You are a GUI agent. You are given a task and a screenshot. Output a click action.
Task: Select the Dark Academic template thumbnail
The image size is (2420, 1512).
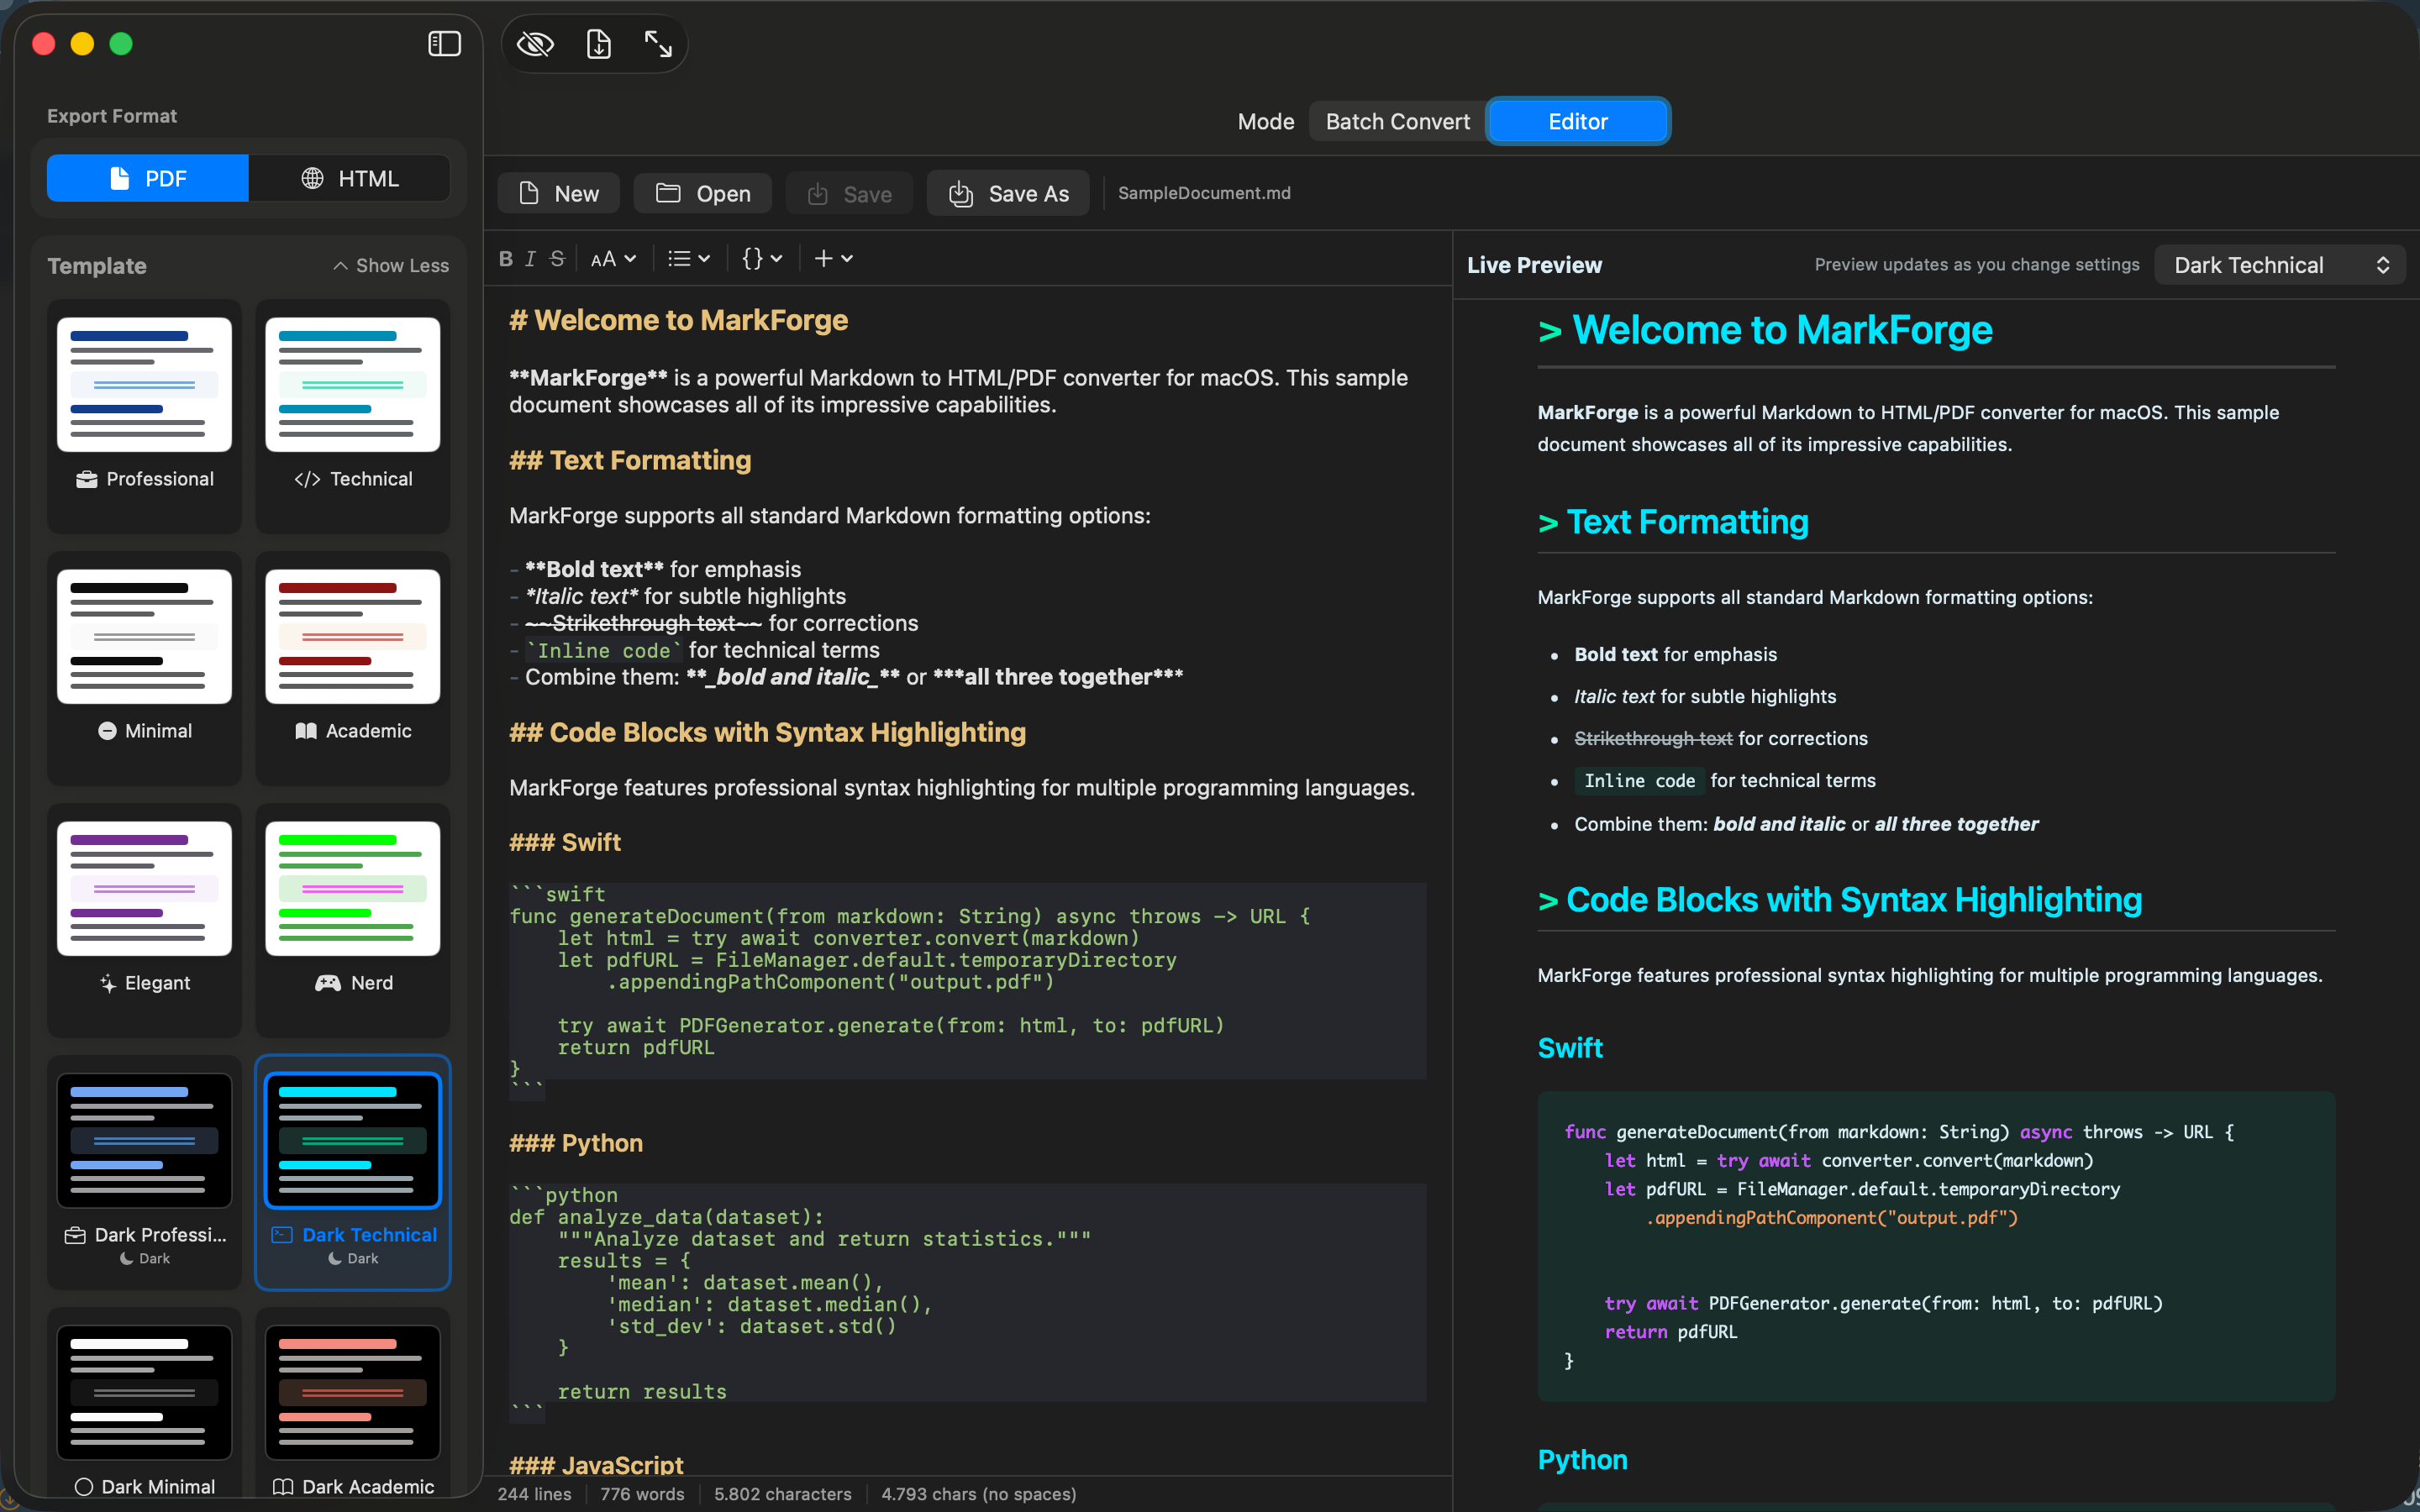click(353, 1393)
